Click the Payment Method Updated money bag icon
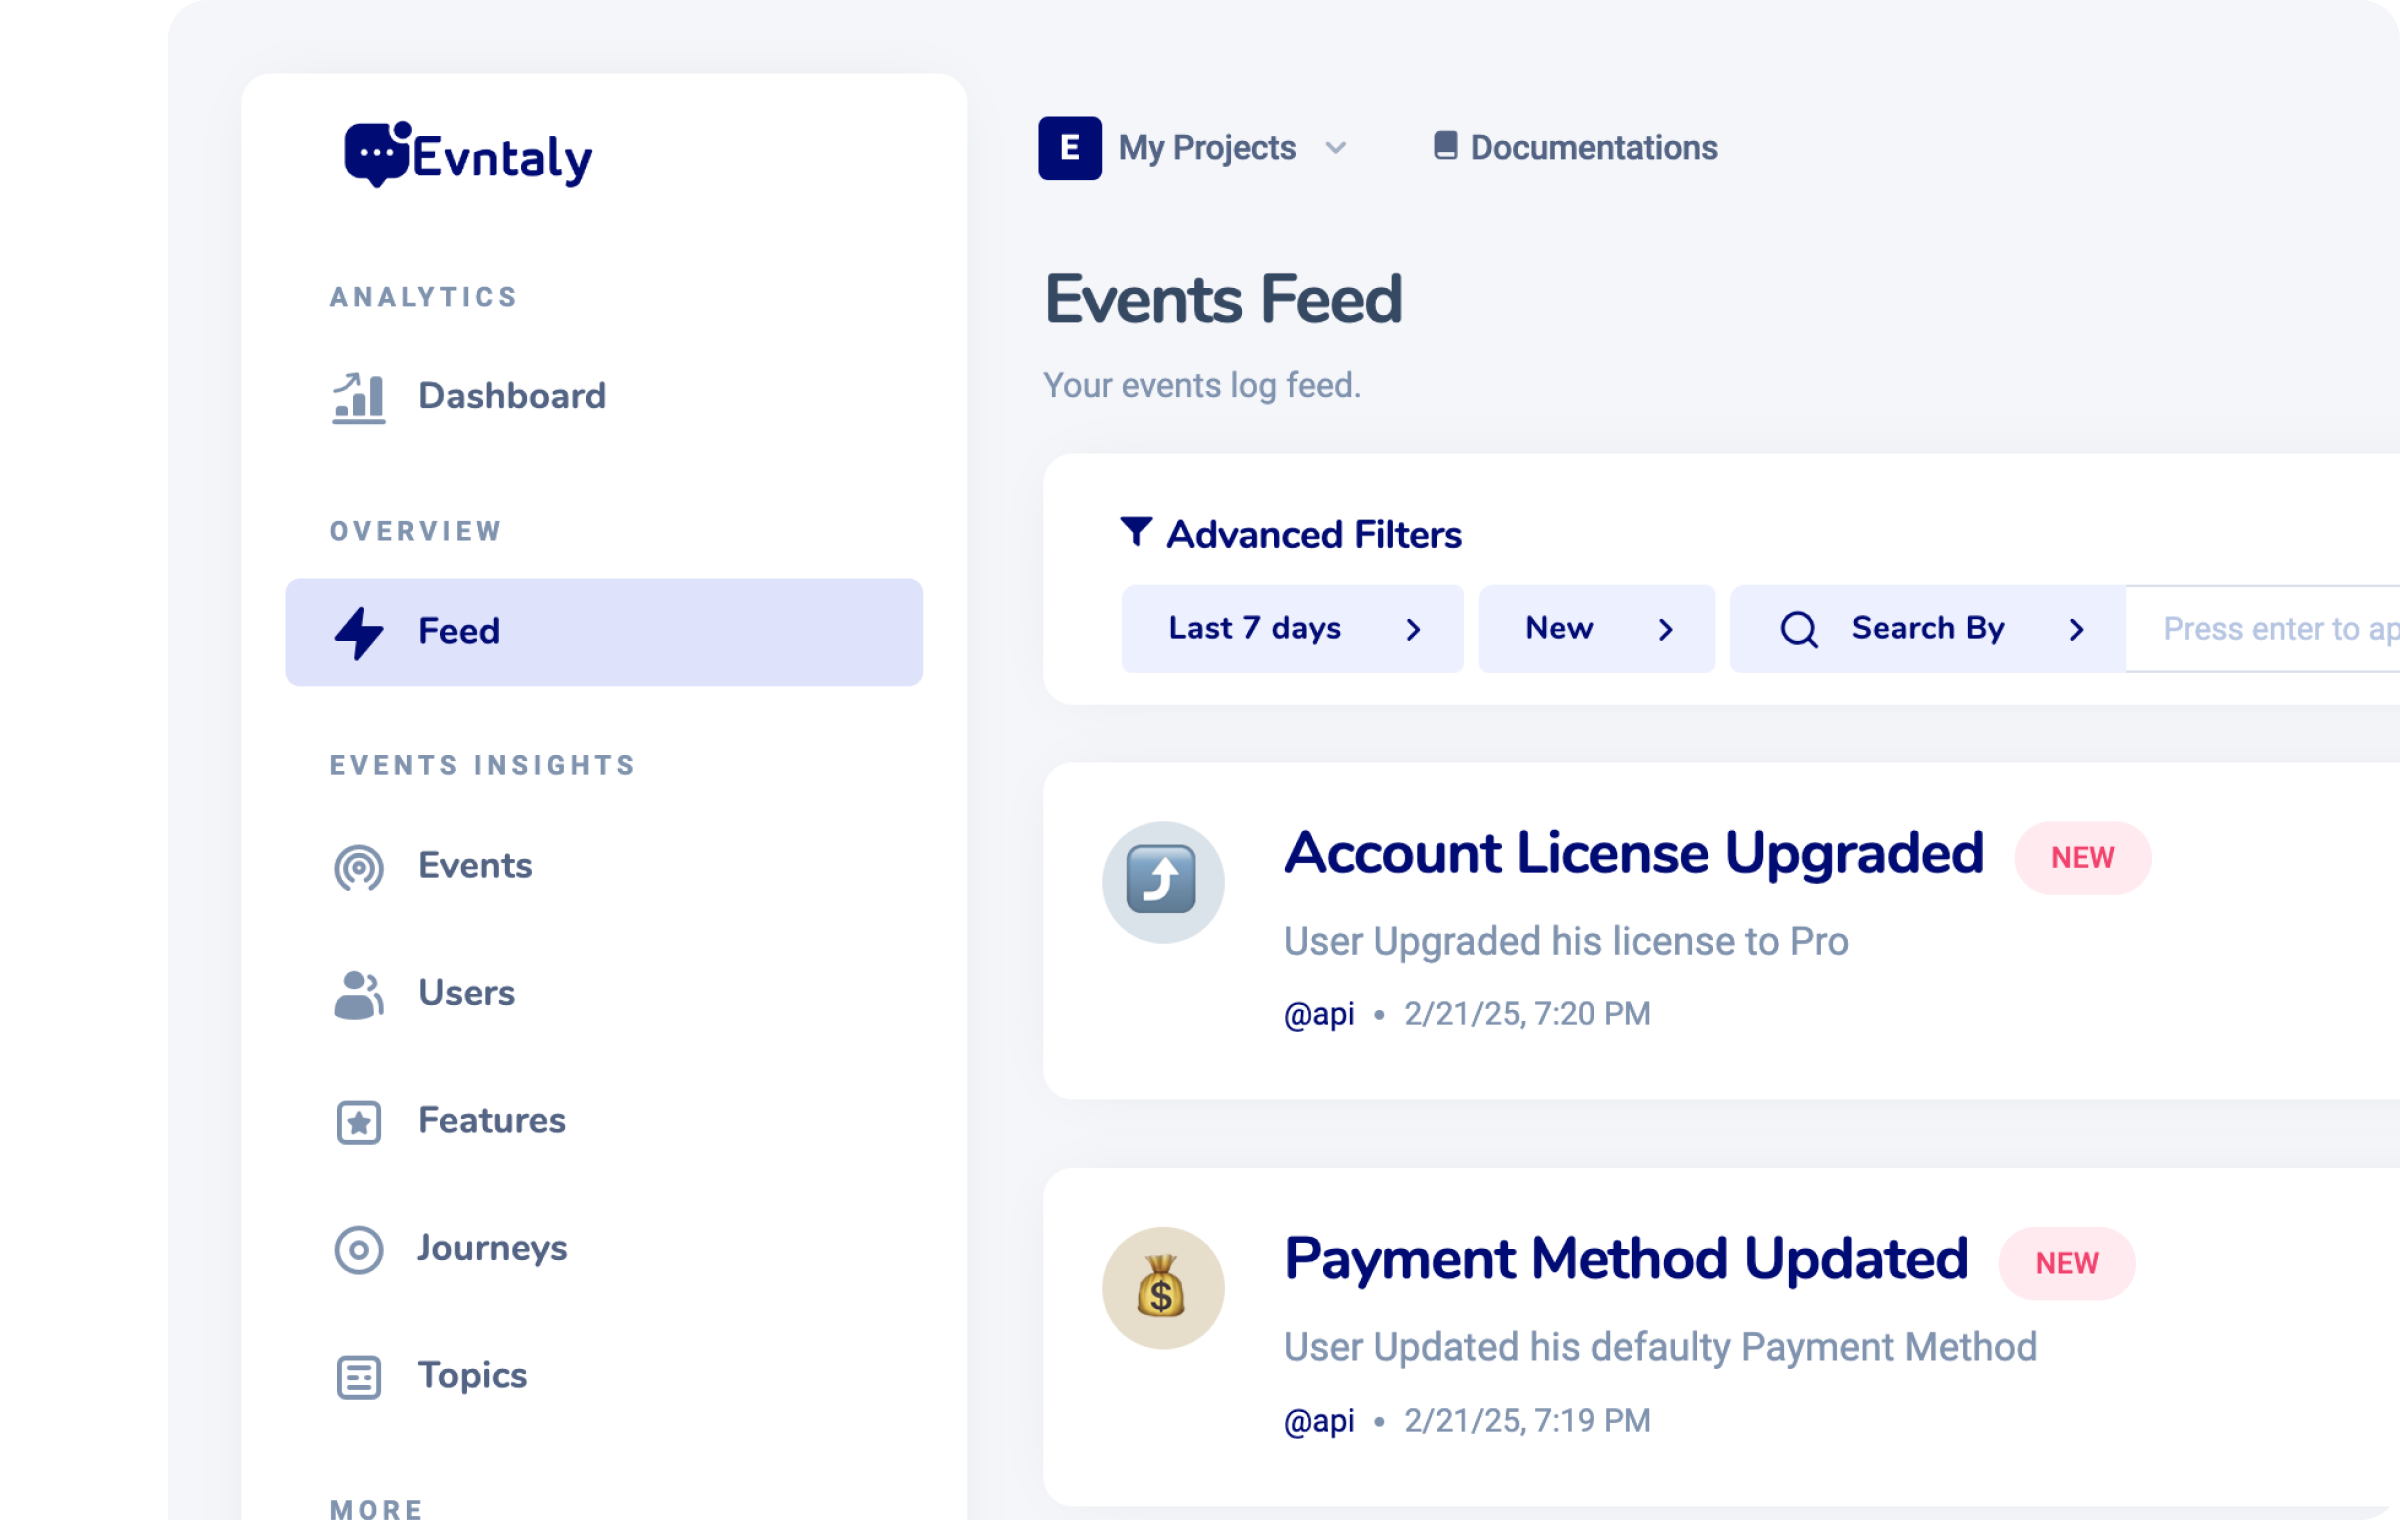This screenshot has height=1520, width=2400. (1163, 1288)
